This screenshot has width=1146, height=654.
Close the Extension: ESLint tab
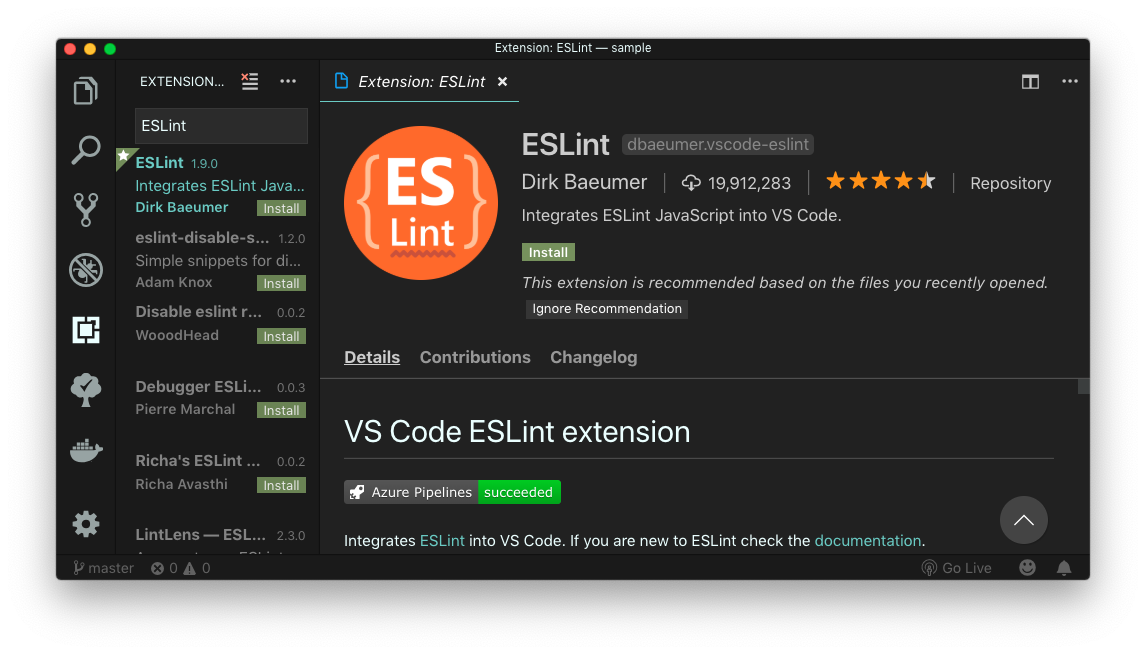tap(502, 82)
